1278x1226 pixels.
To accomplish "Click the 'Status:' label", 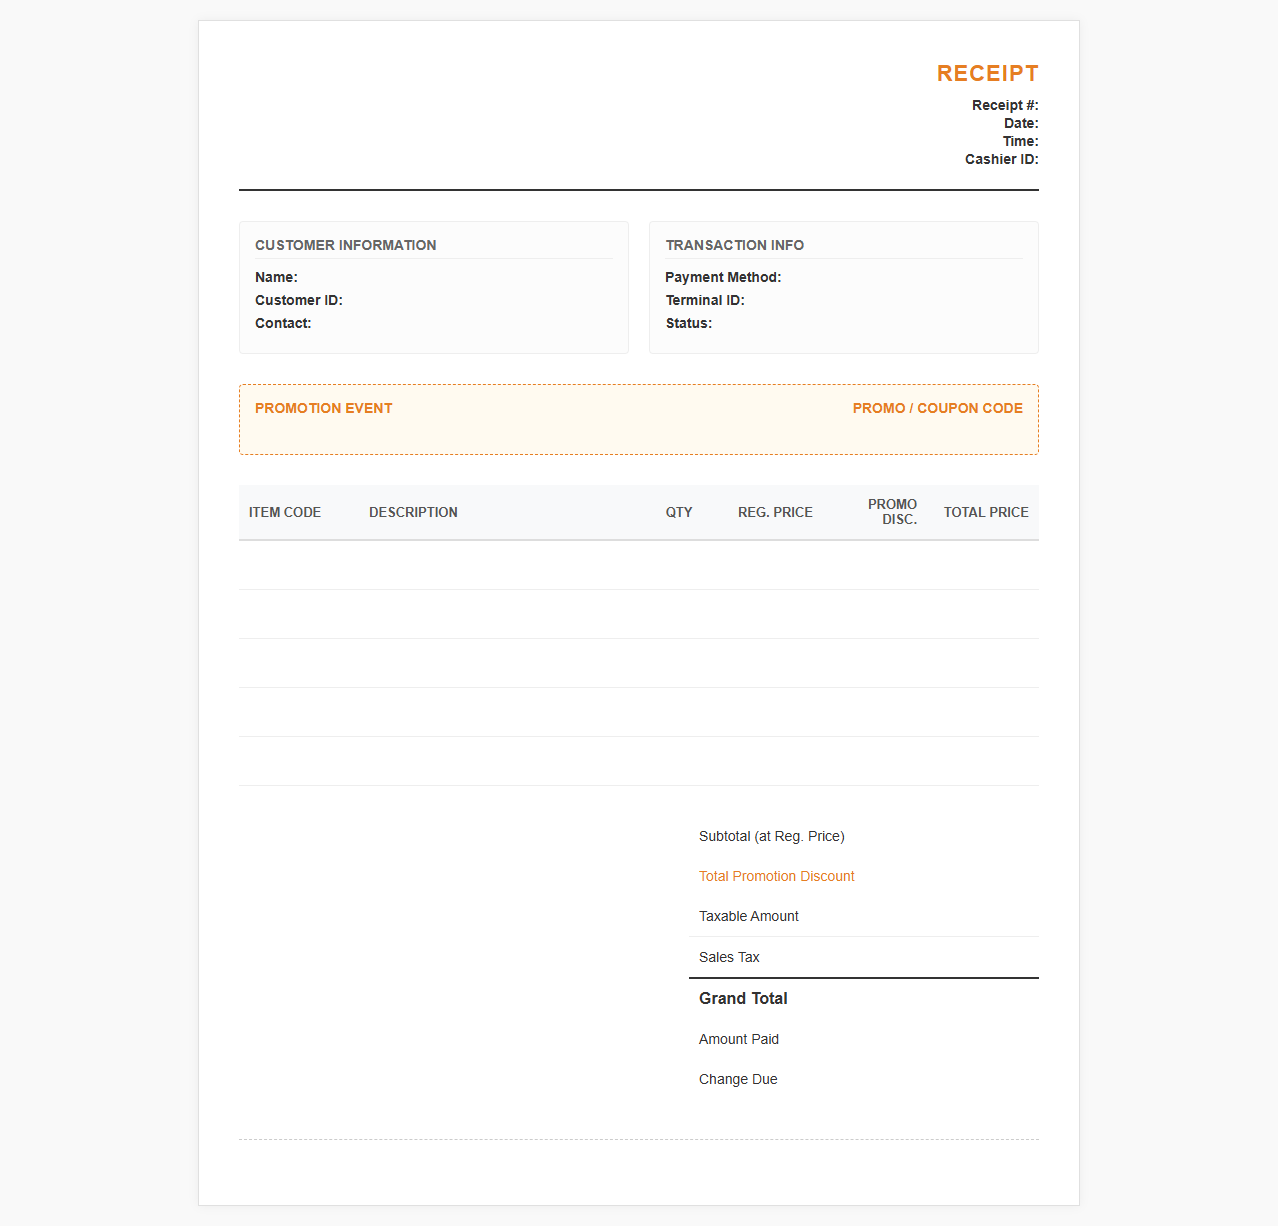I will (x=689, y=323).
